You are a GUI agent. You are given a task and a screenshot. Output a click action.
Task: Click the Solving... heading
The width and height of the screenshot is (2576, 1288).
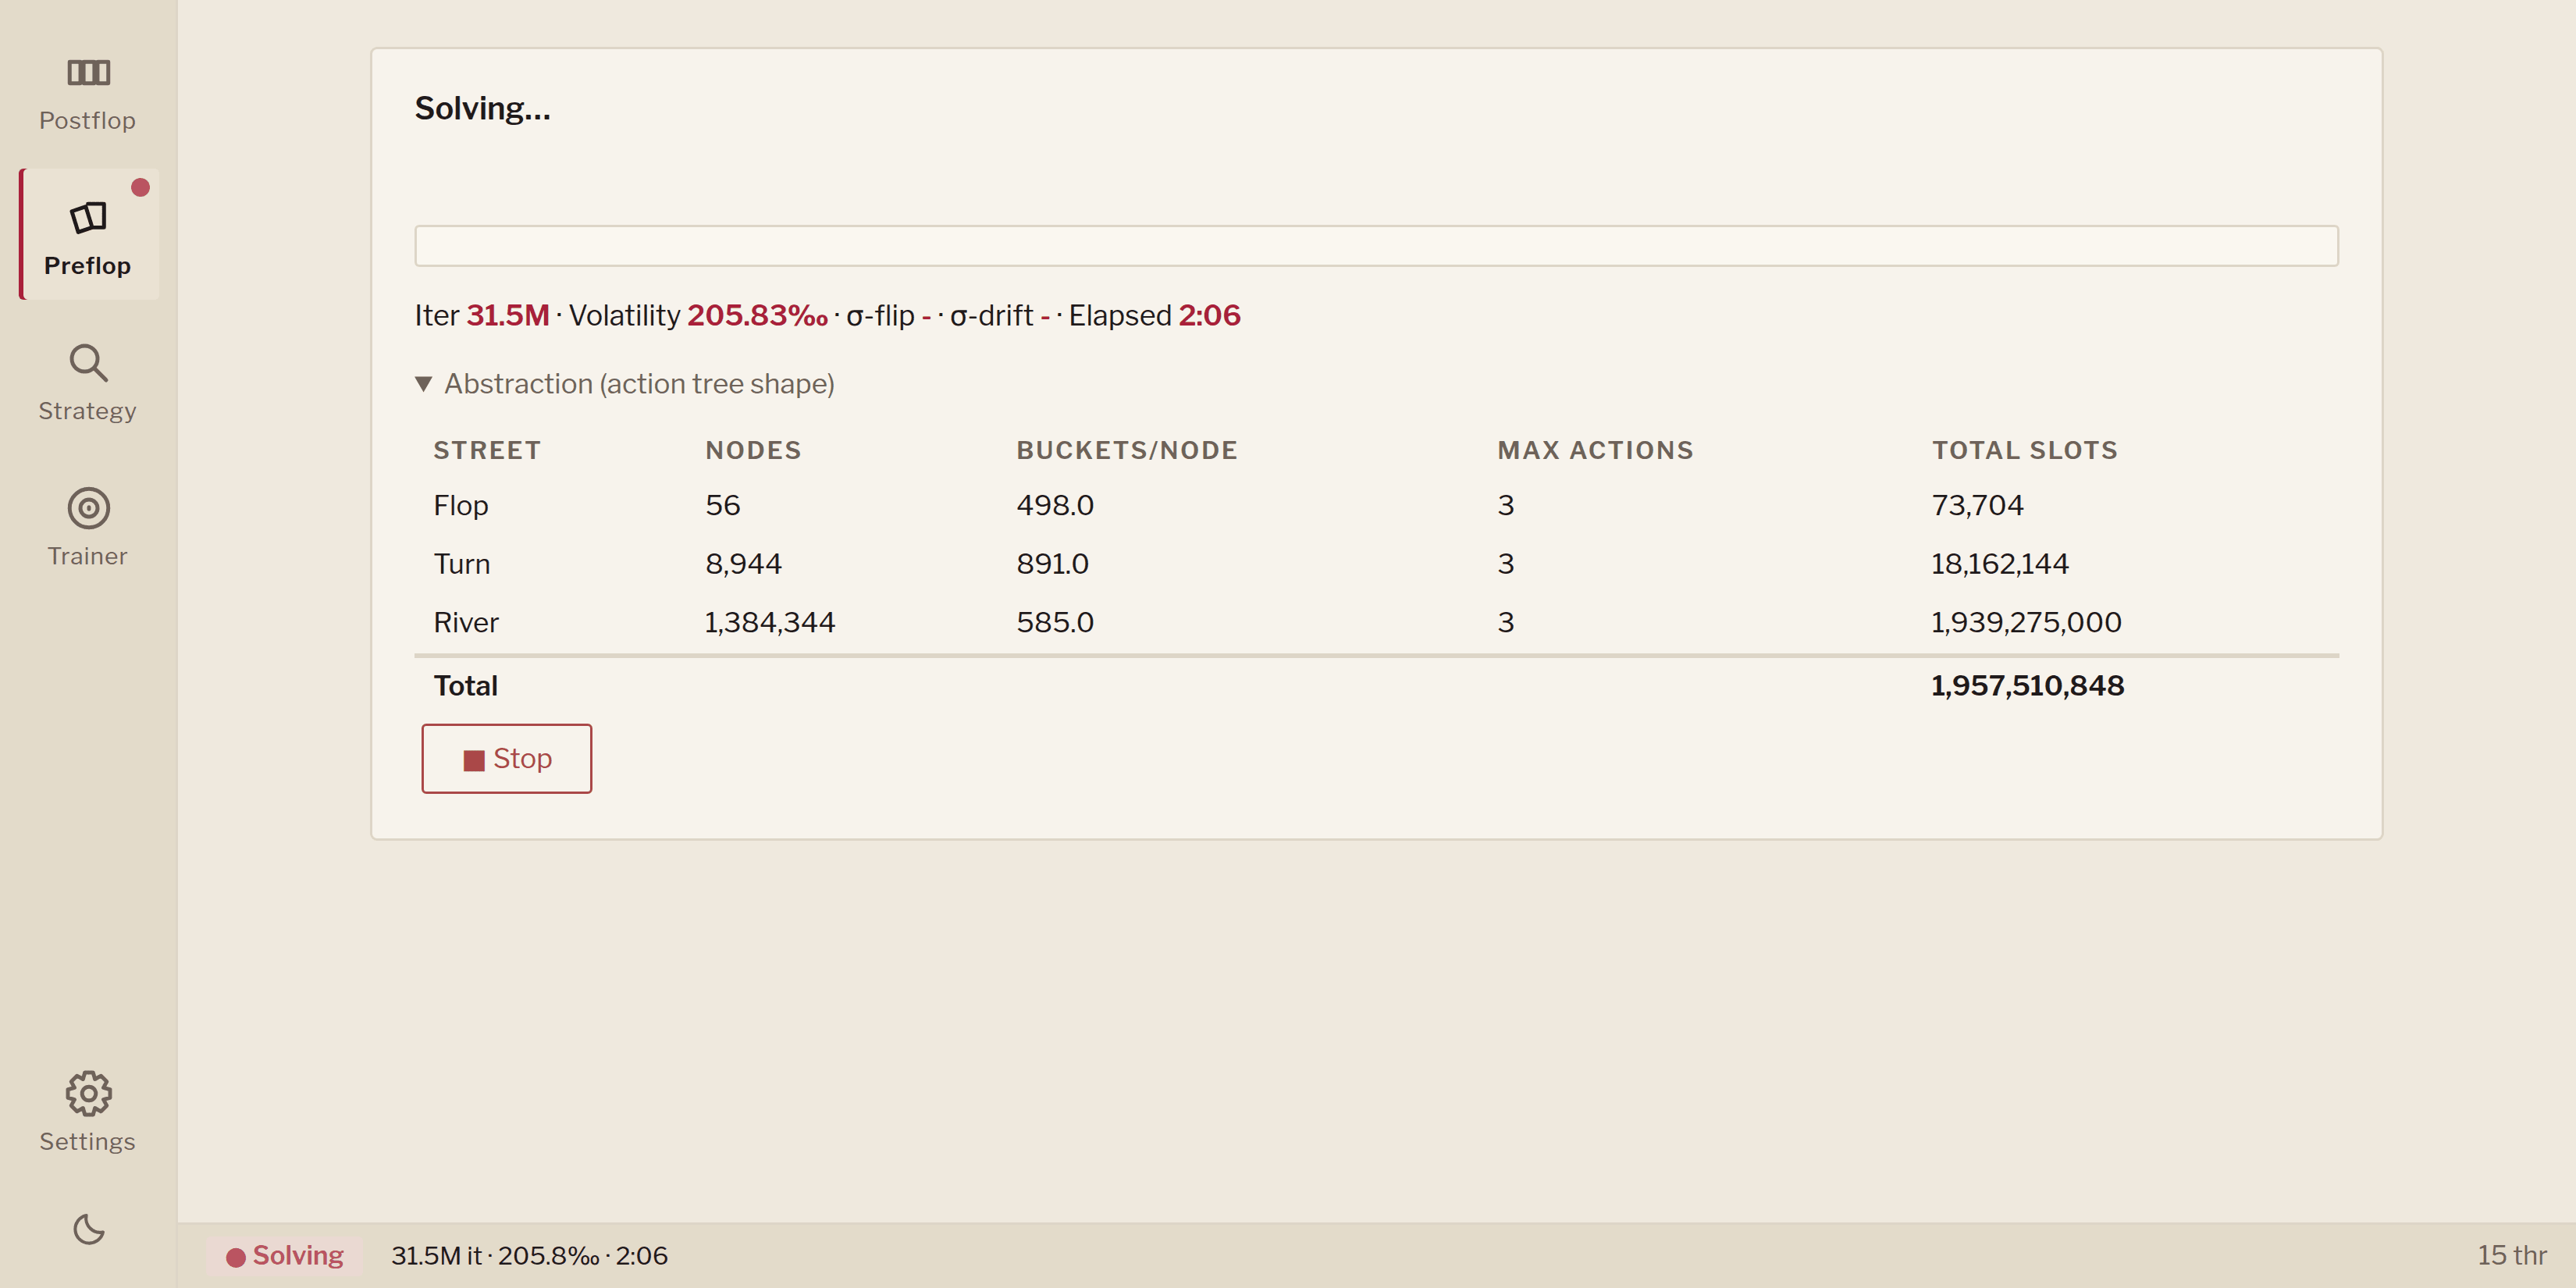point(482,108)
